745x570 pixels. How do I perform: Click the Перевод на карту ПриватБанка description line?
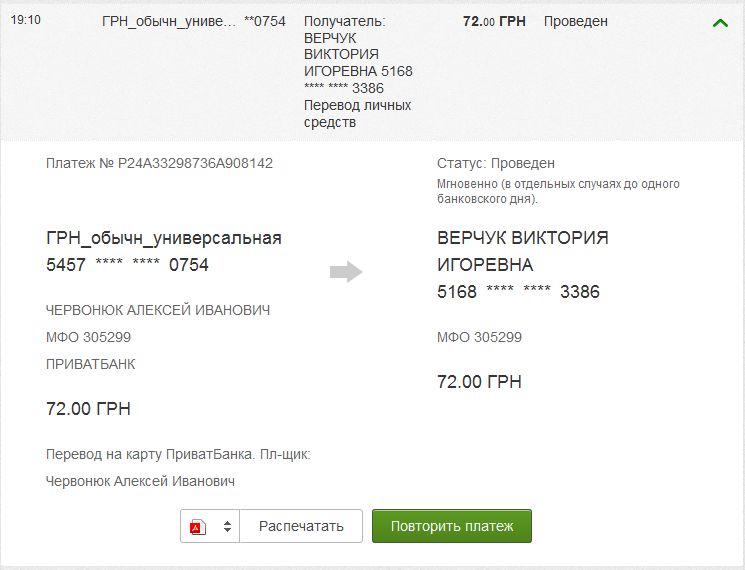pyautogui.click(x=178, y=454)
